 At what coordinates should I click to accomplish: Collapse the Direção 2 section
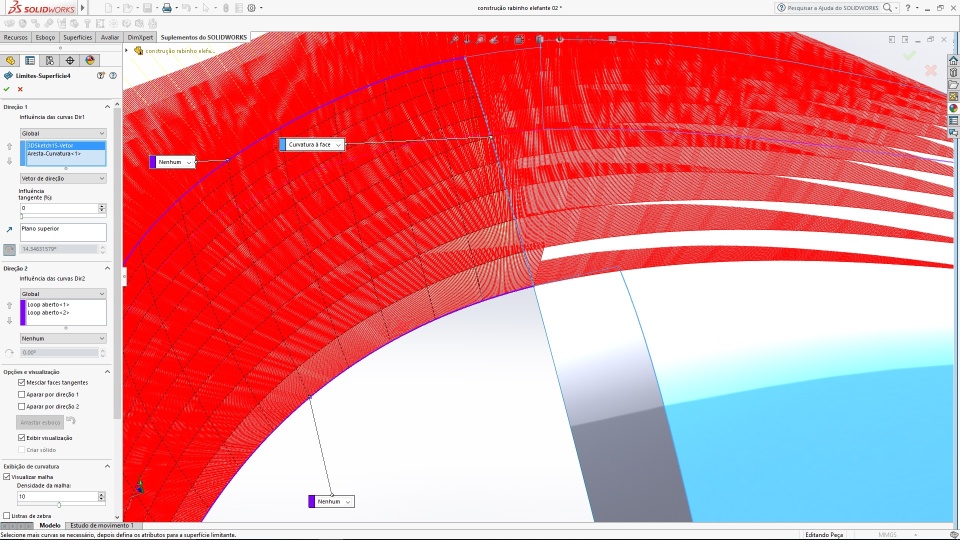point(107,268)
